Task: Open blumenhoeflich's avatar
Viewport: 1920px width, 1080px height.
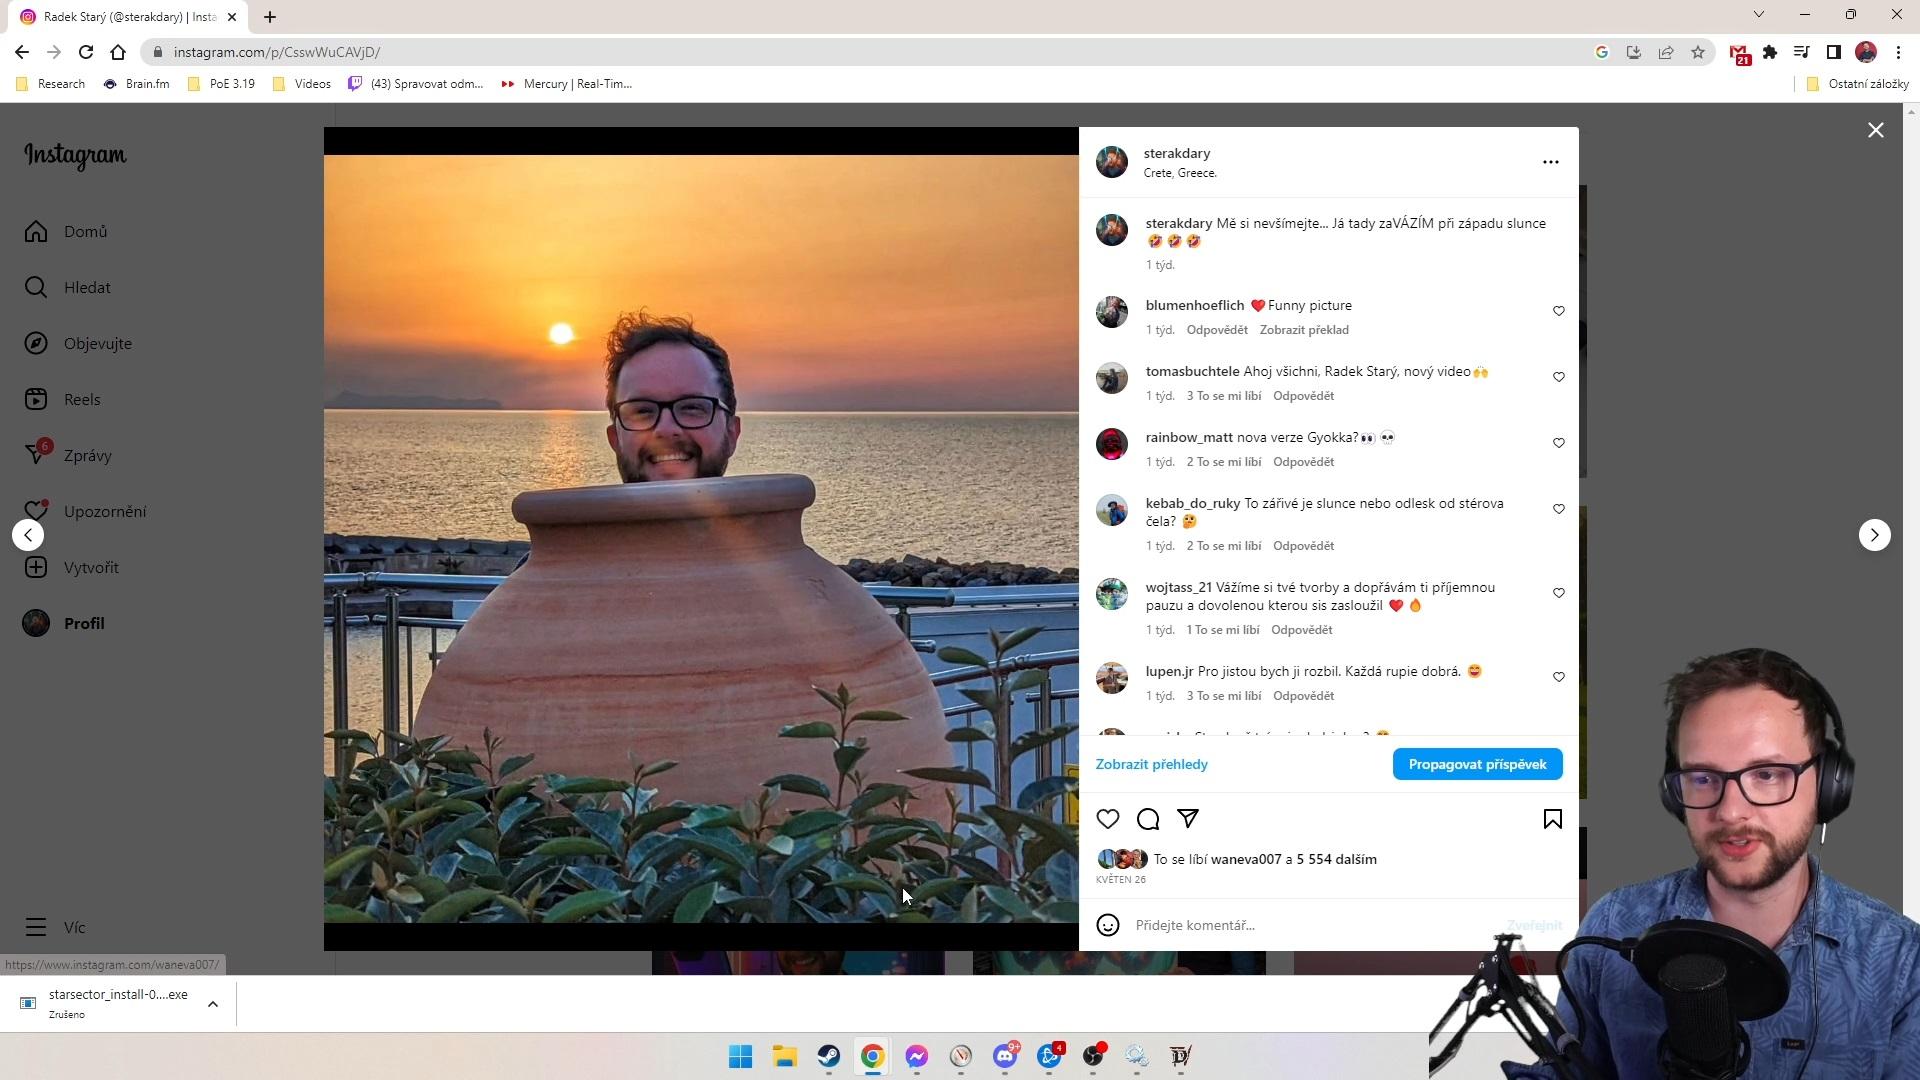Action: coord(1112,312)
